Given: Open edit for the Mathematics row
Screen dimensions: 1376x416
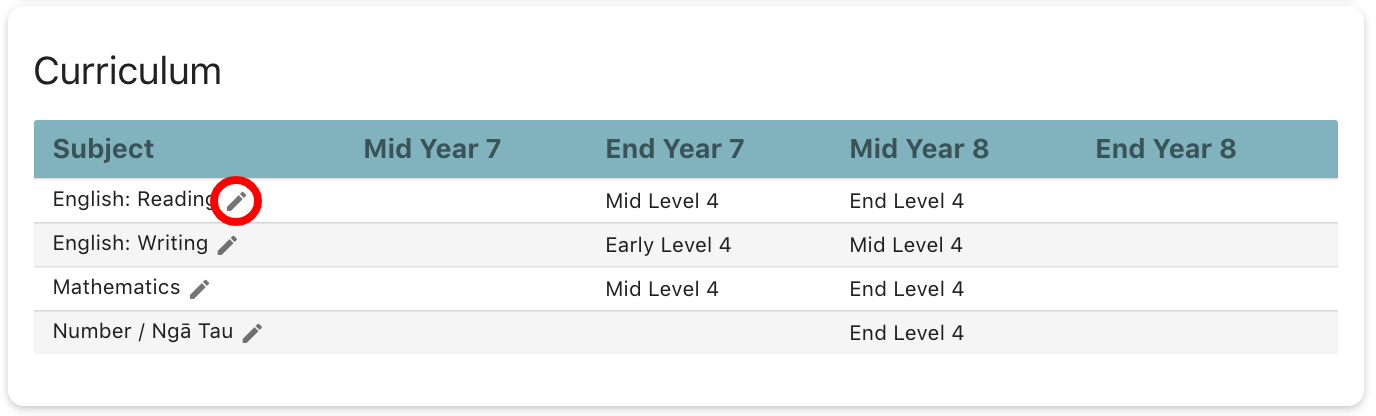Looking at the screenshot, I should (200, 289).
